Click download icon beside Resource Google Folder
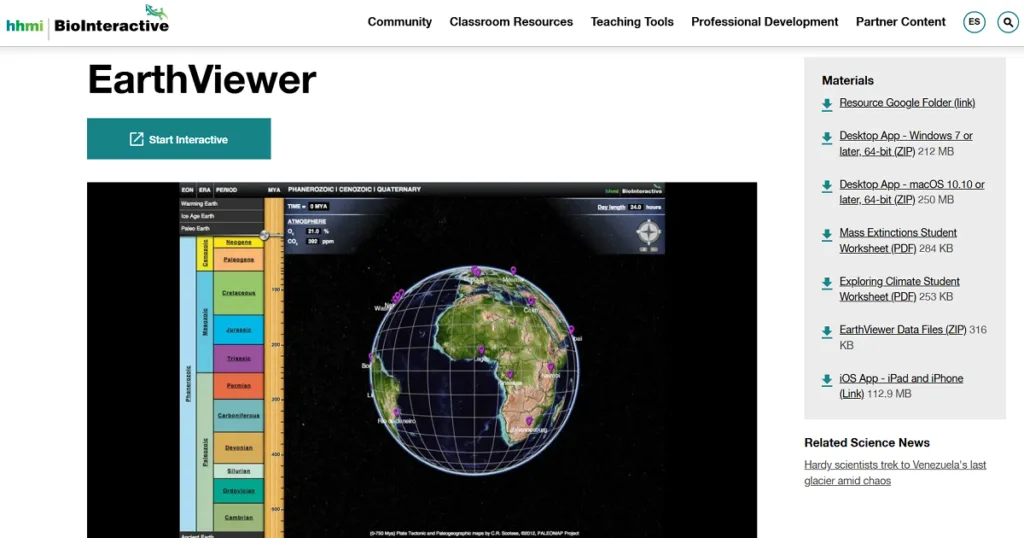Viewport: 1024px width, 538px height. coord(827,103)
